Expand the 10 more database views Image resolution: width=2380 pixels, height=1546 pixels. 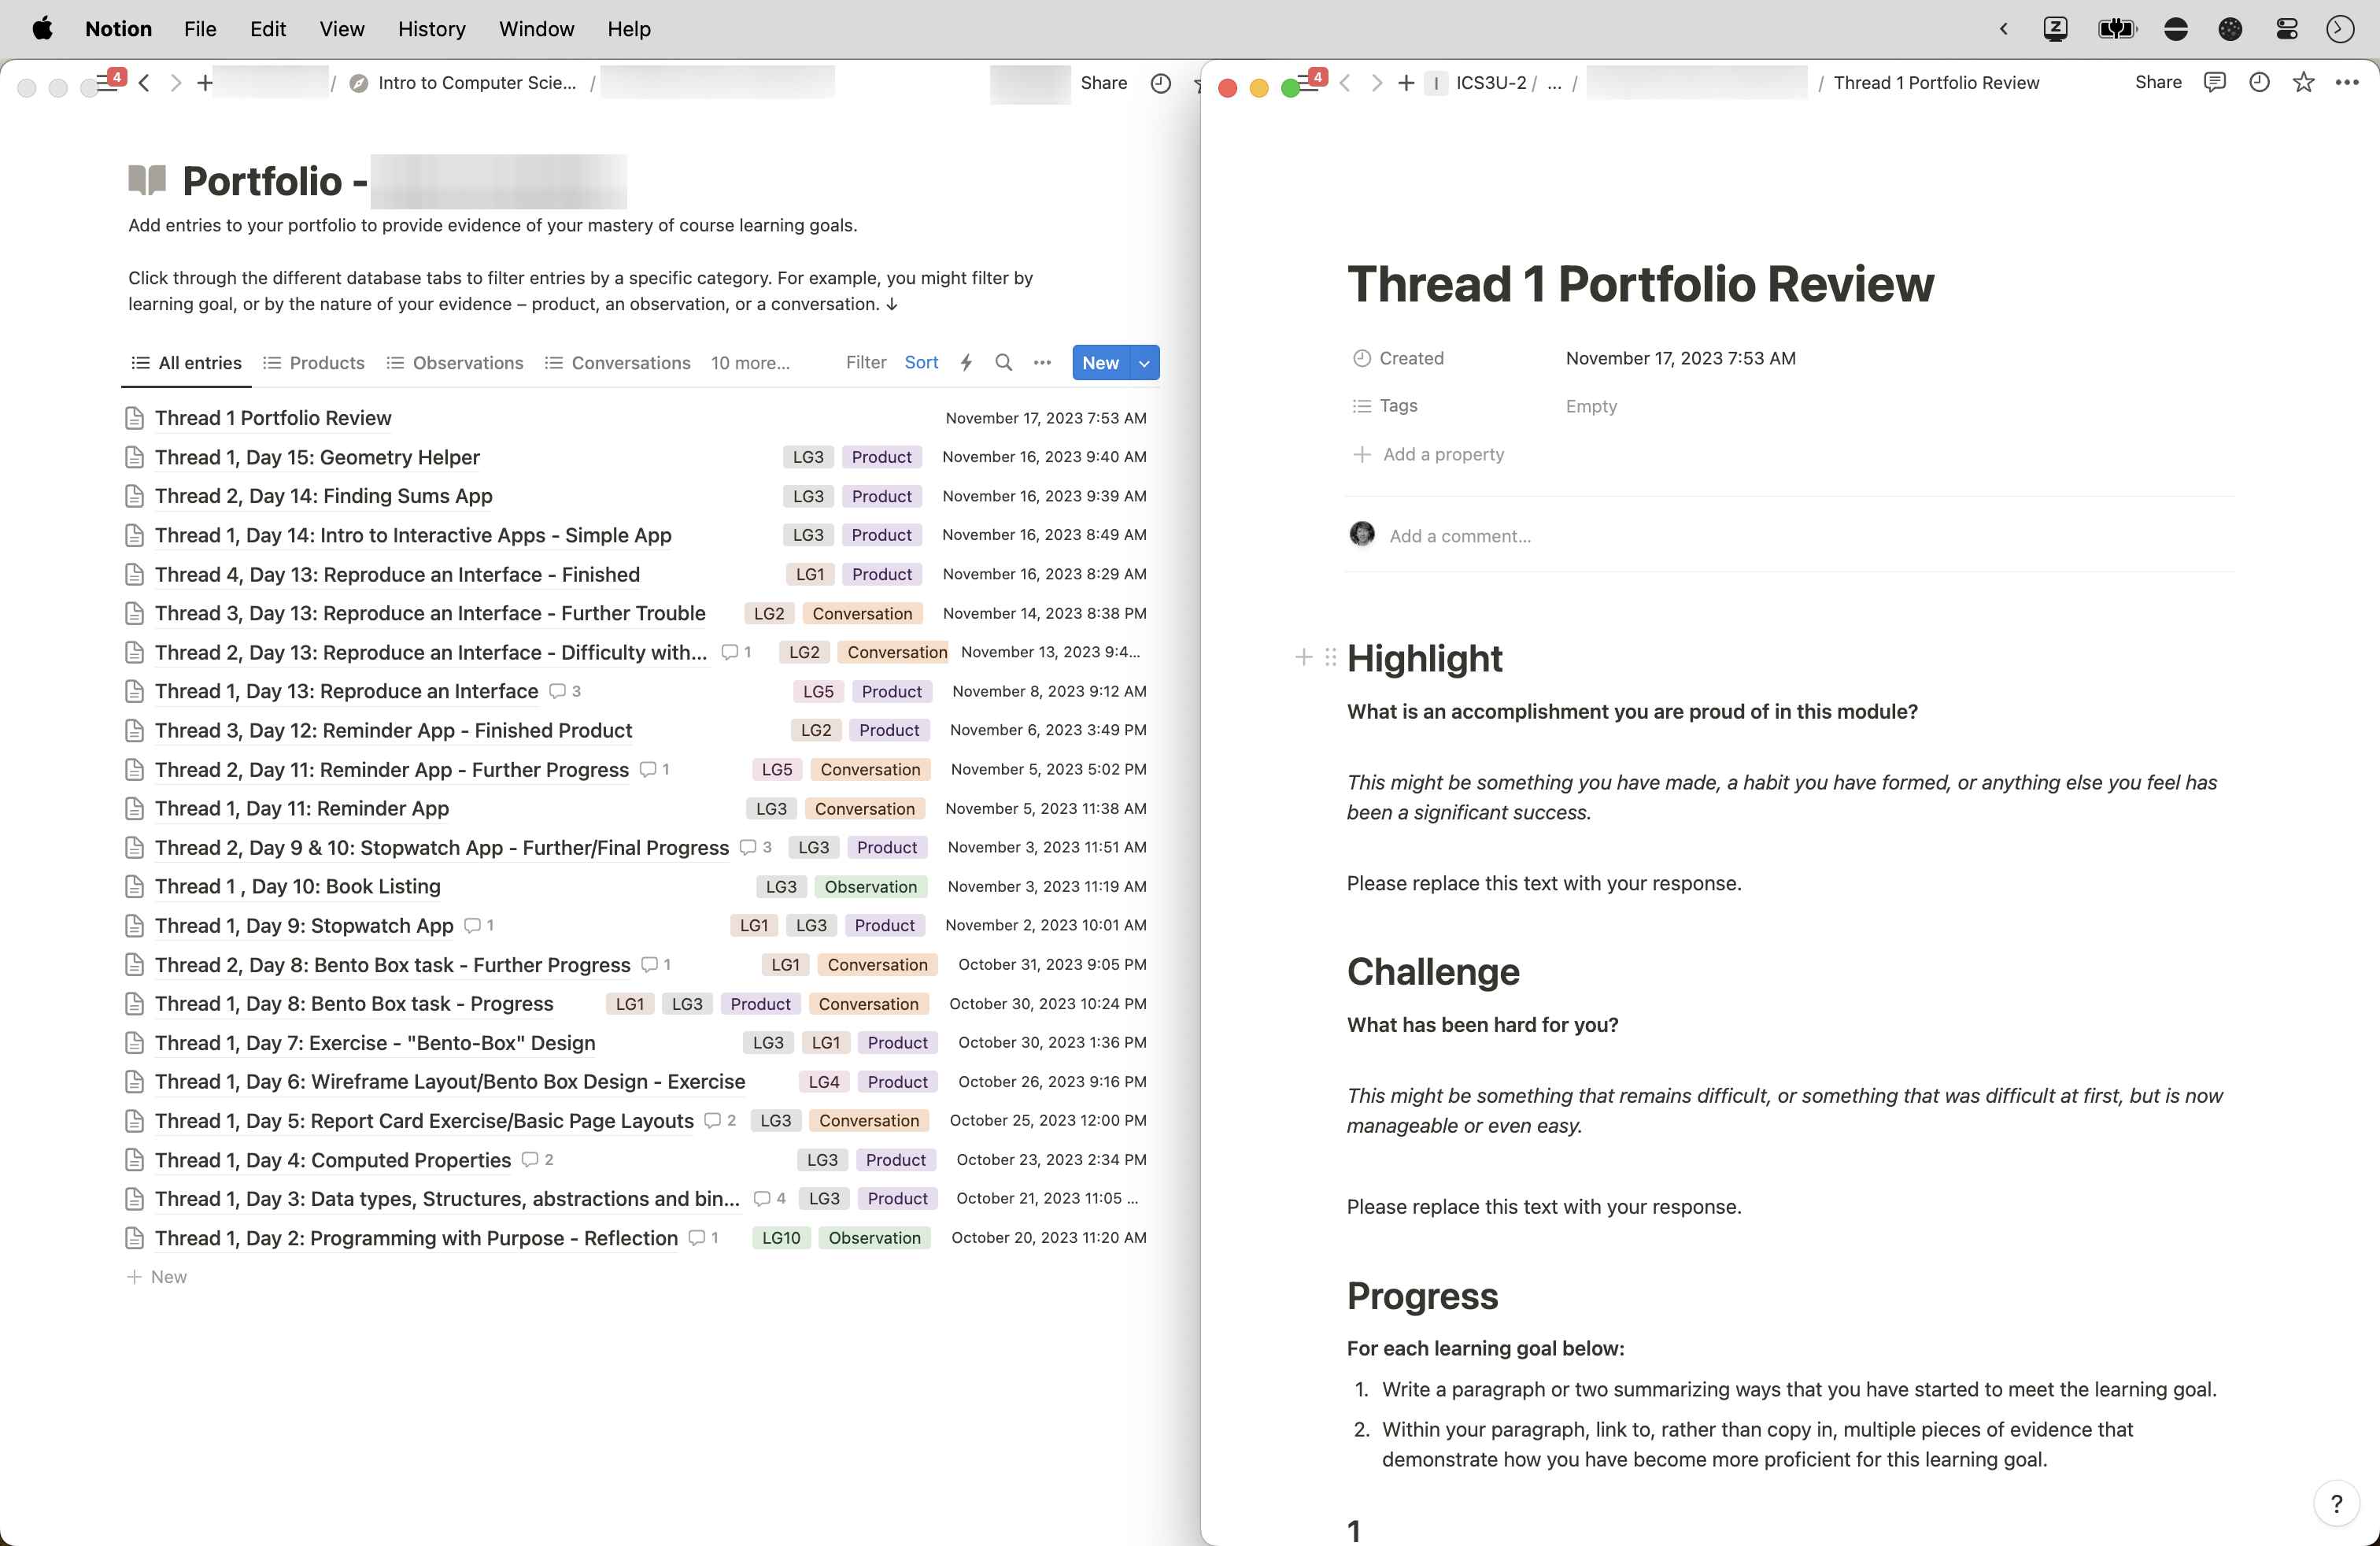pyautogui.click(x=750, y=363)
